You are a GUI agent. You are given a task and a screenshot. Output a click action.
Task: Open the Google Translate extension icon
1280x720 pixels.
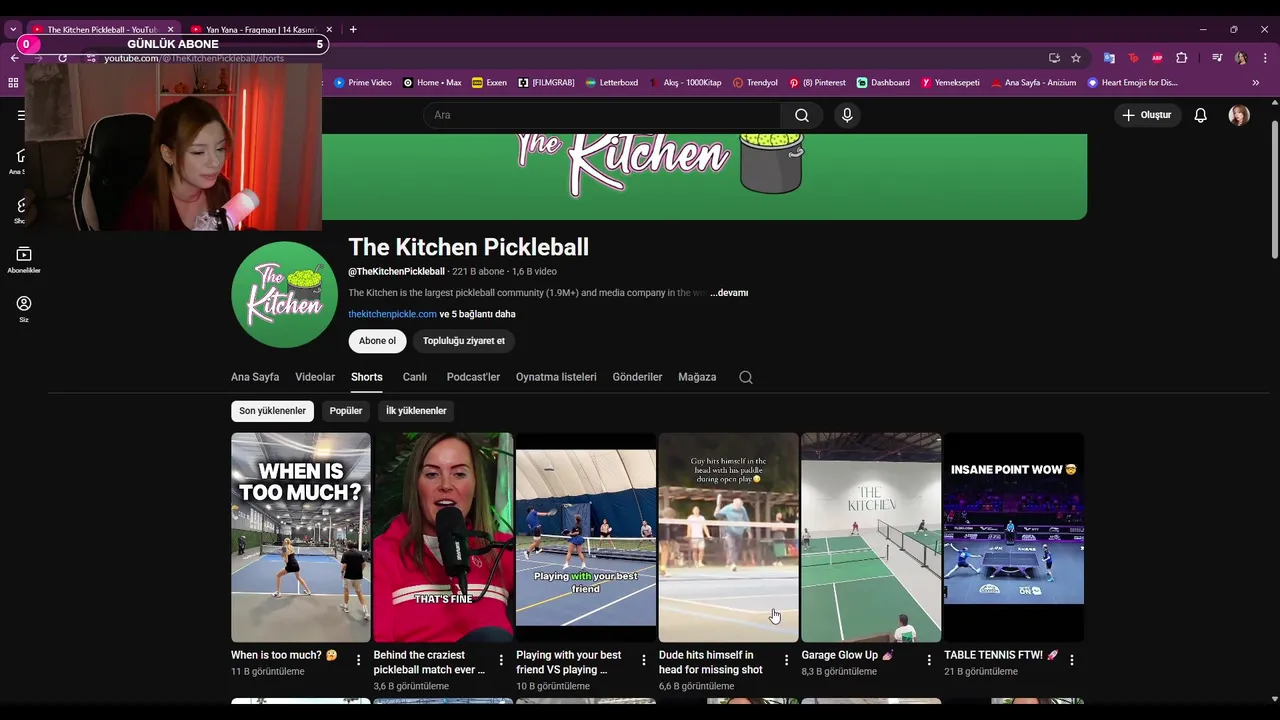tap(1109, 58)
